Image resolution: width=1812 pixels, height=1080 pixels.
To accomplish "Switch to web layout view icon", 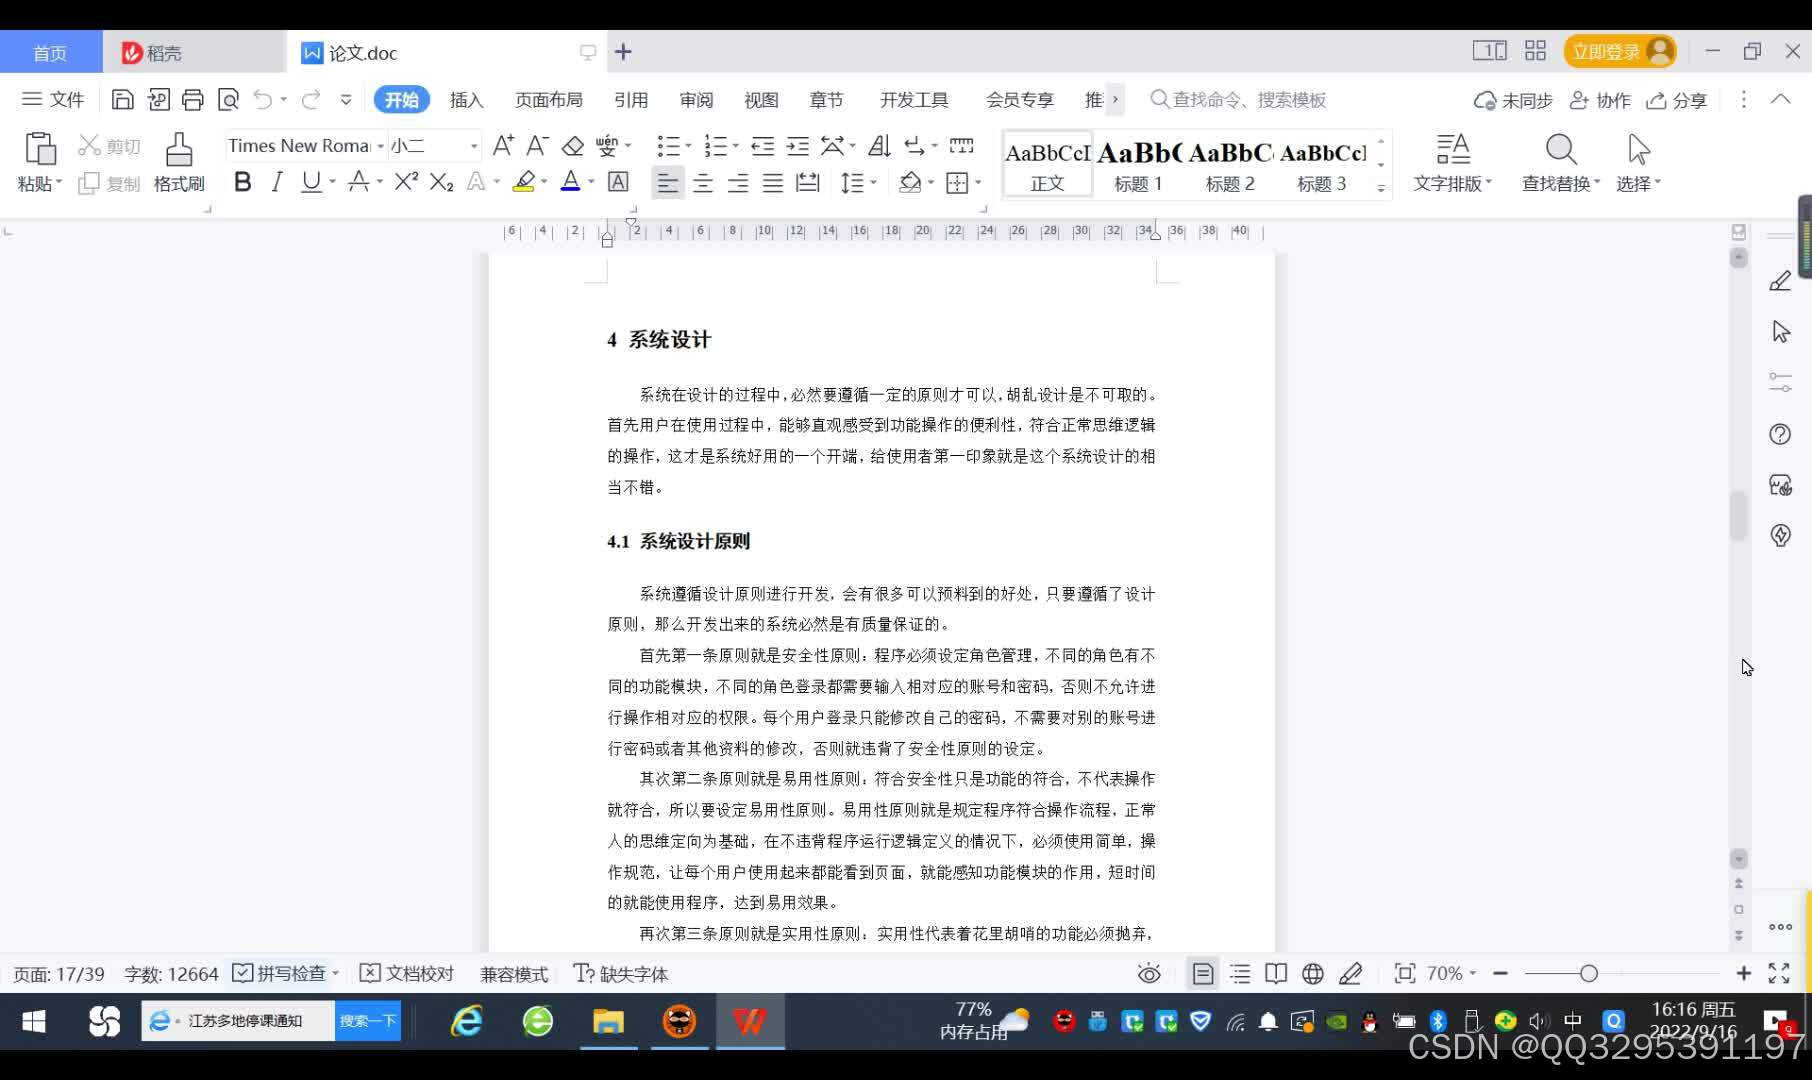I will click(x=1313, y=974).
